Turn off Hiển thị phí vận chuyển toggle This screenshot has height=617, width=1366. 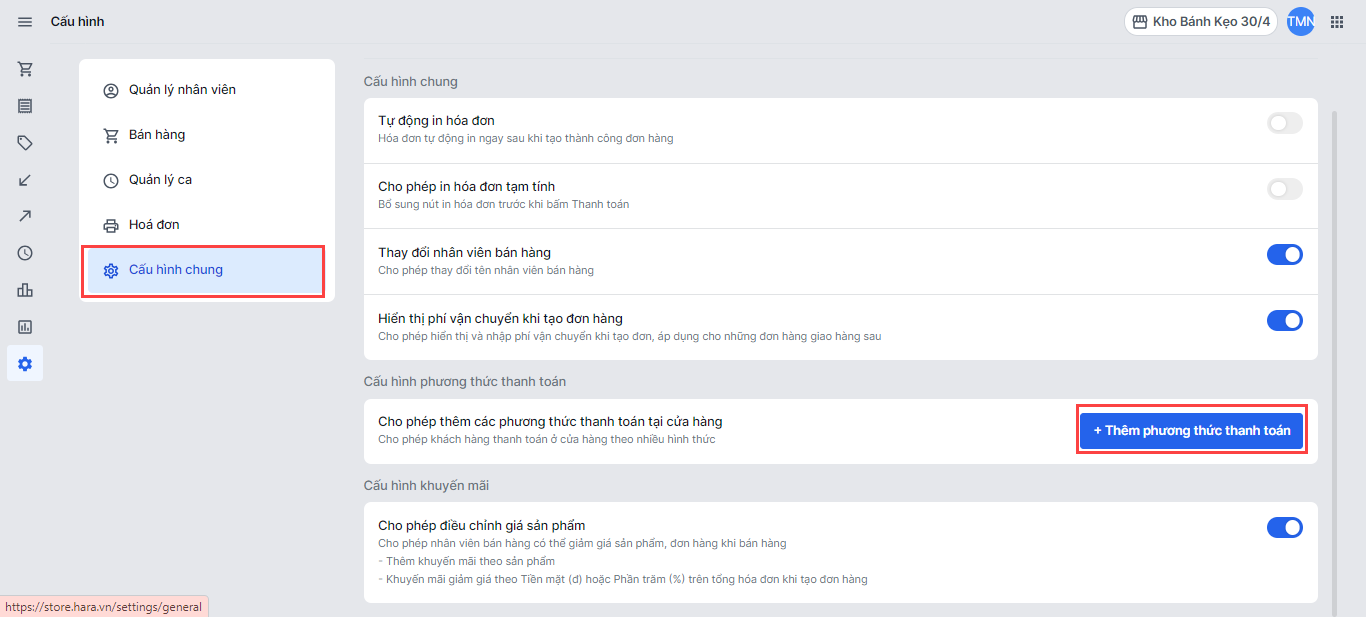pyautogui.click(x=1284, y=320)
